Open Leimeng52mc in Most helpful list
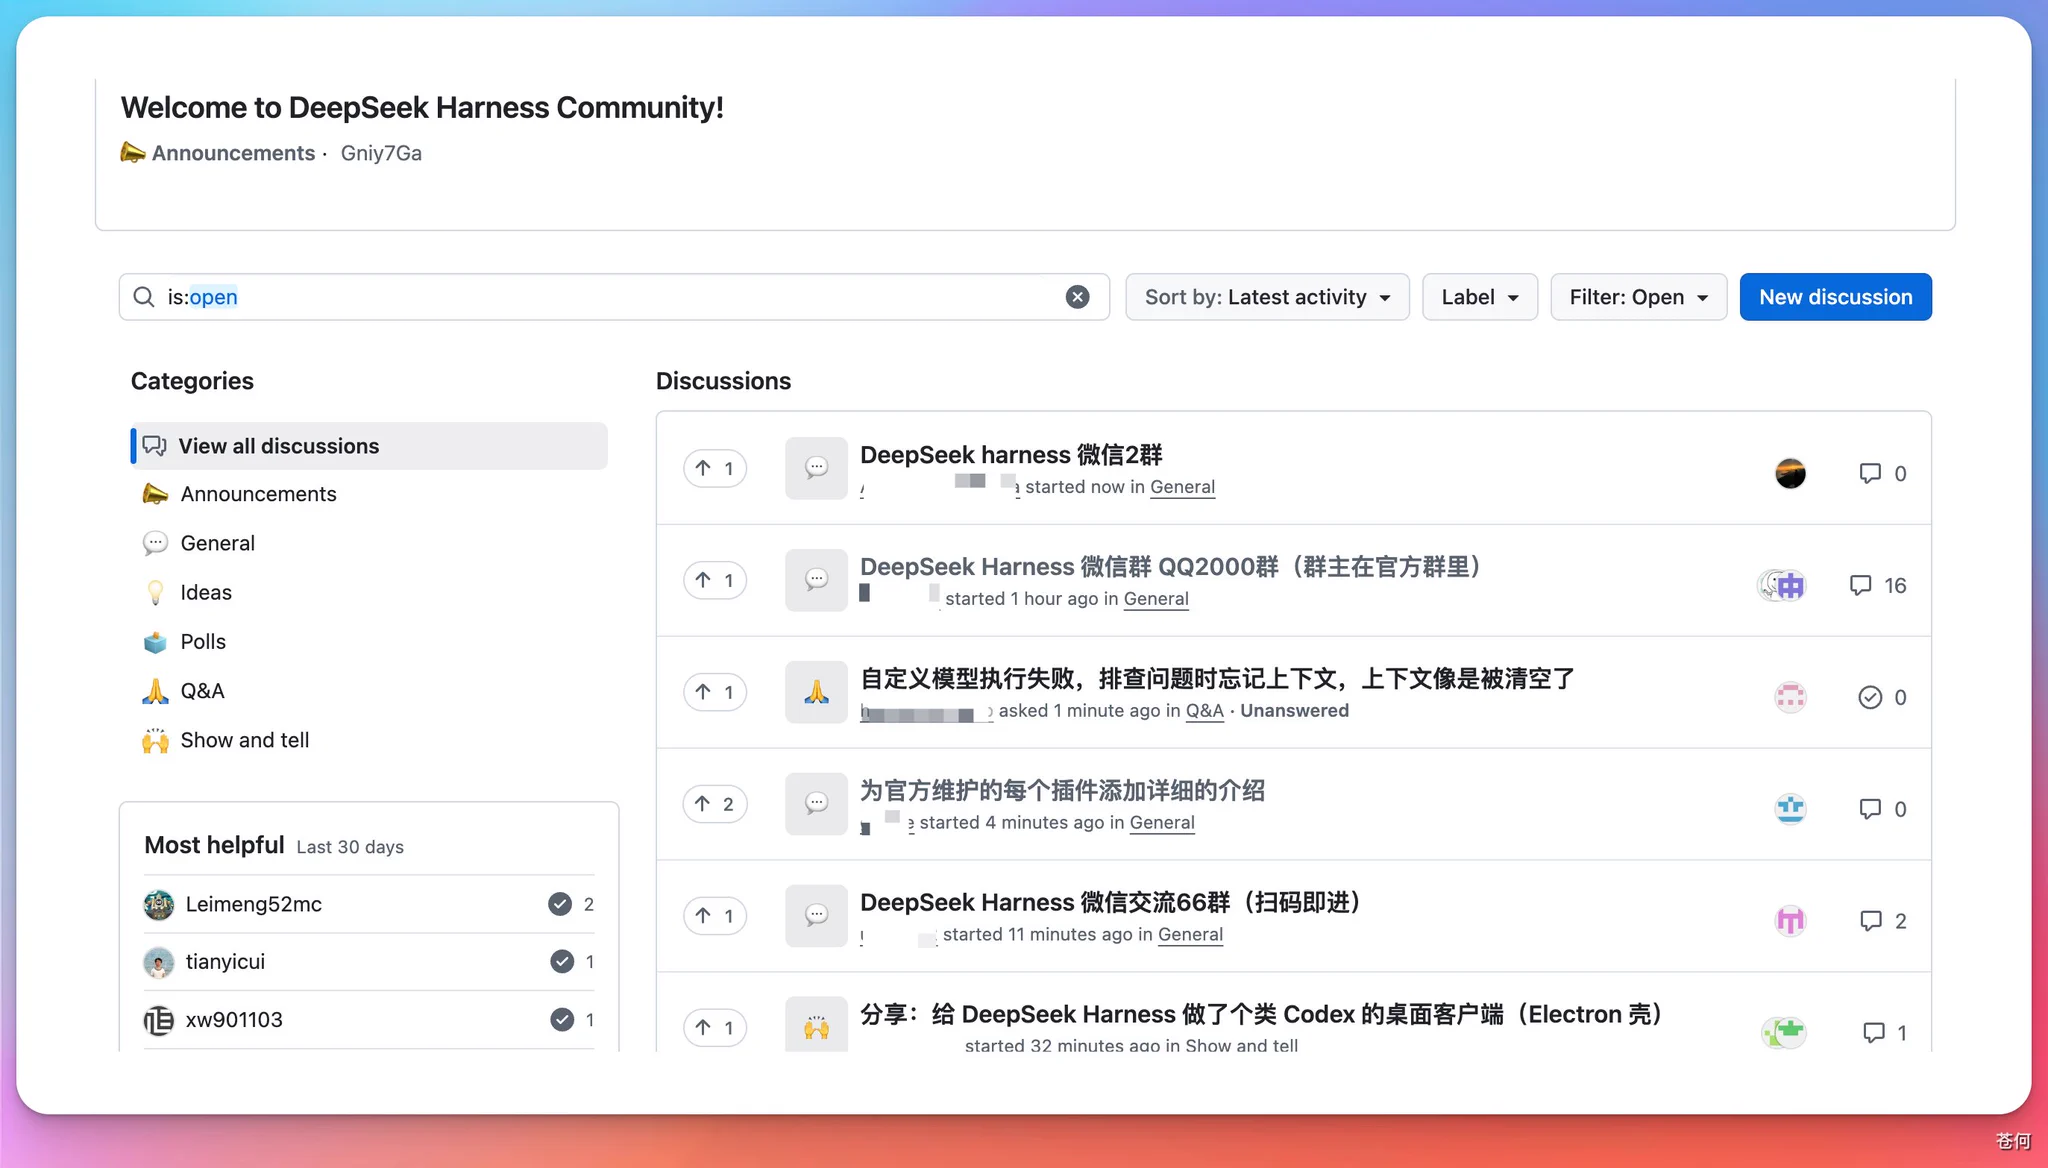Screen dimensions: 2048x1168 tap(253, 904)
